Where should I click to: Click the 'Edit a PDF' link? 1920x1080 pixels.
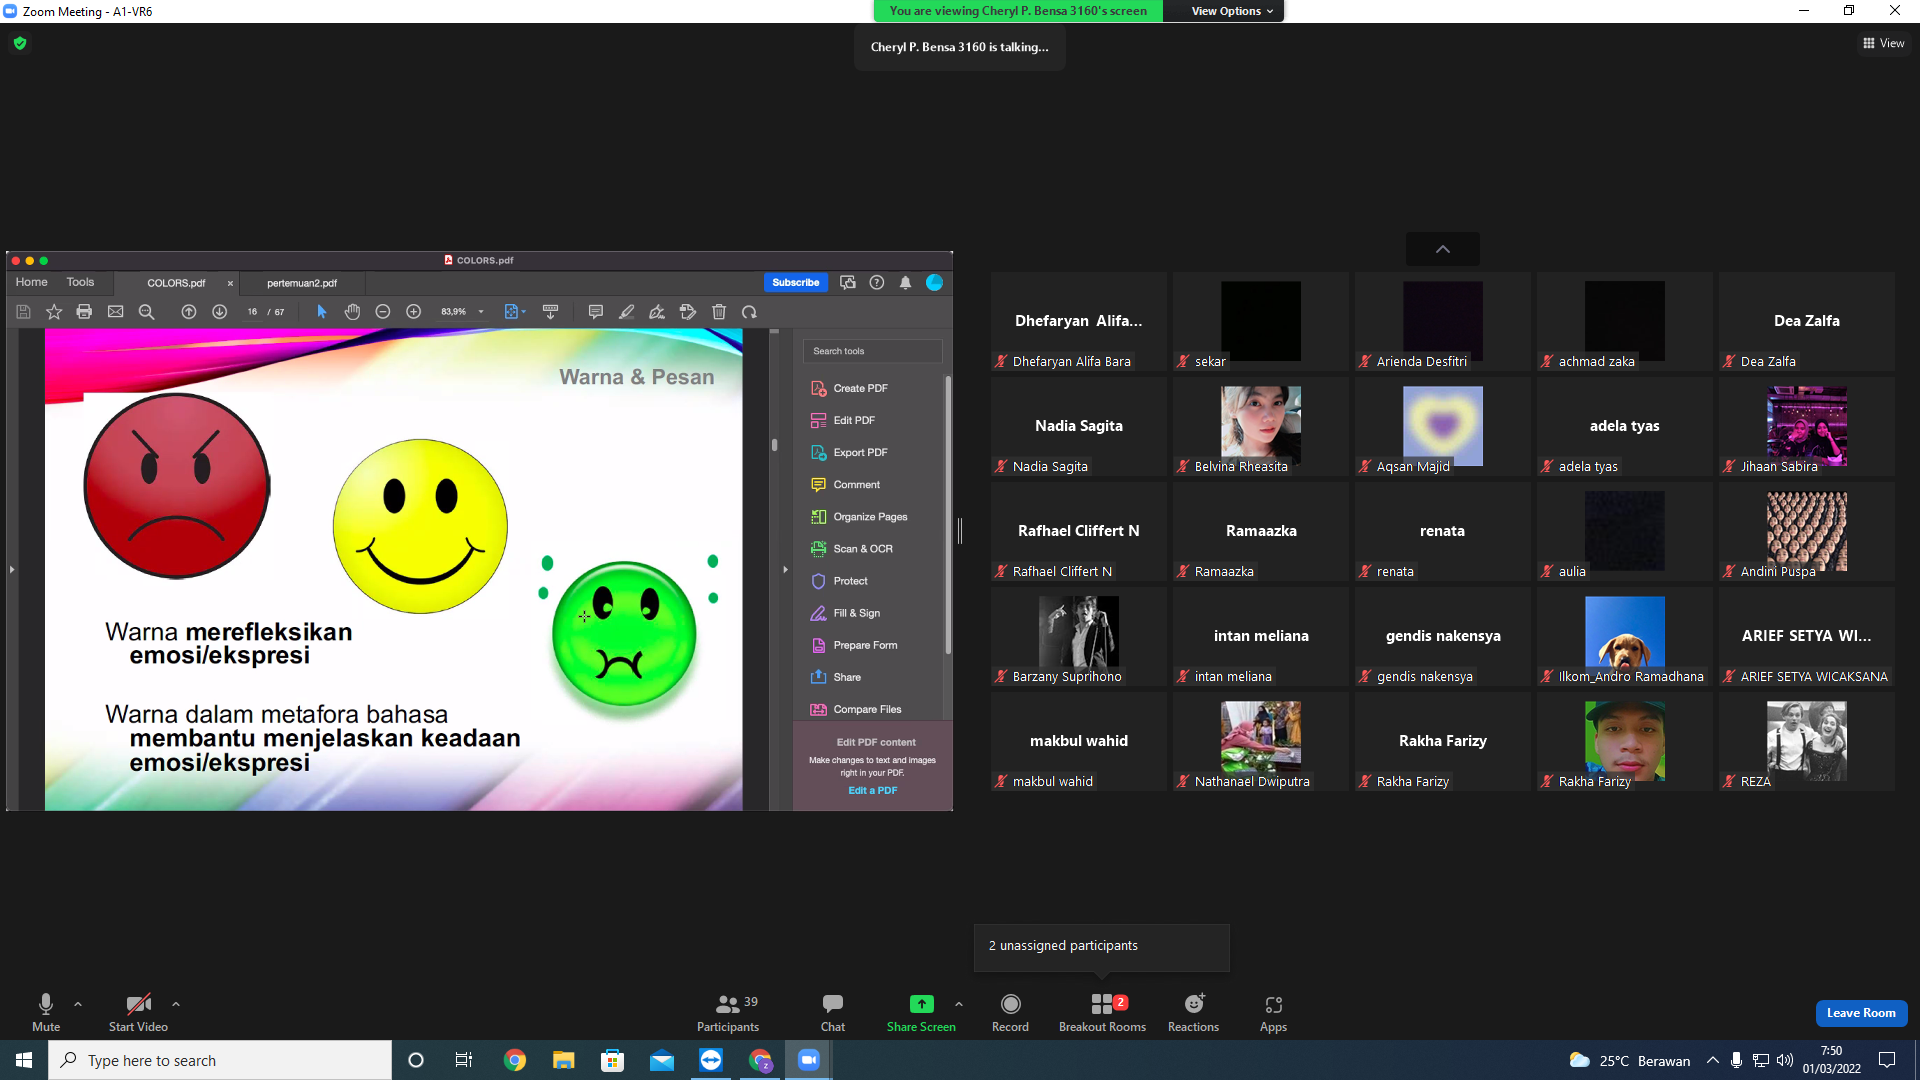click(873, 790)
